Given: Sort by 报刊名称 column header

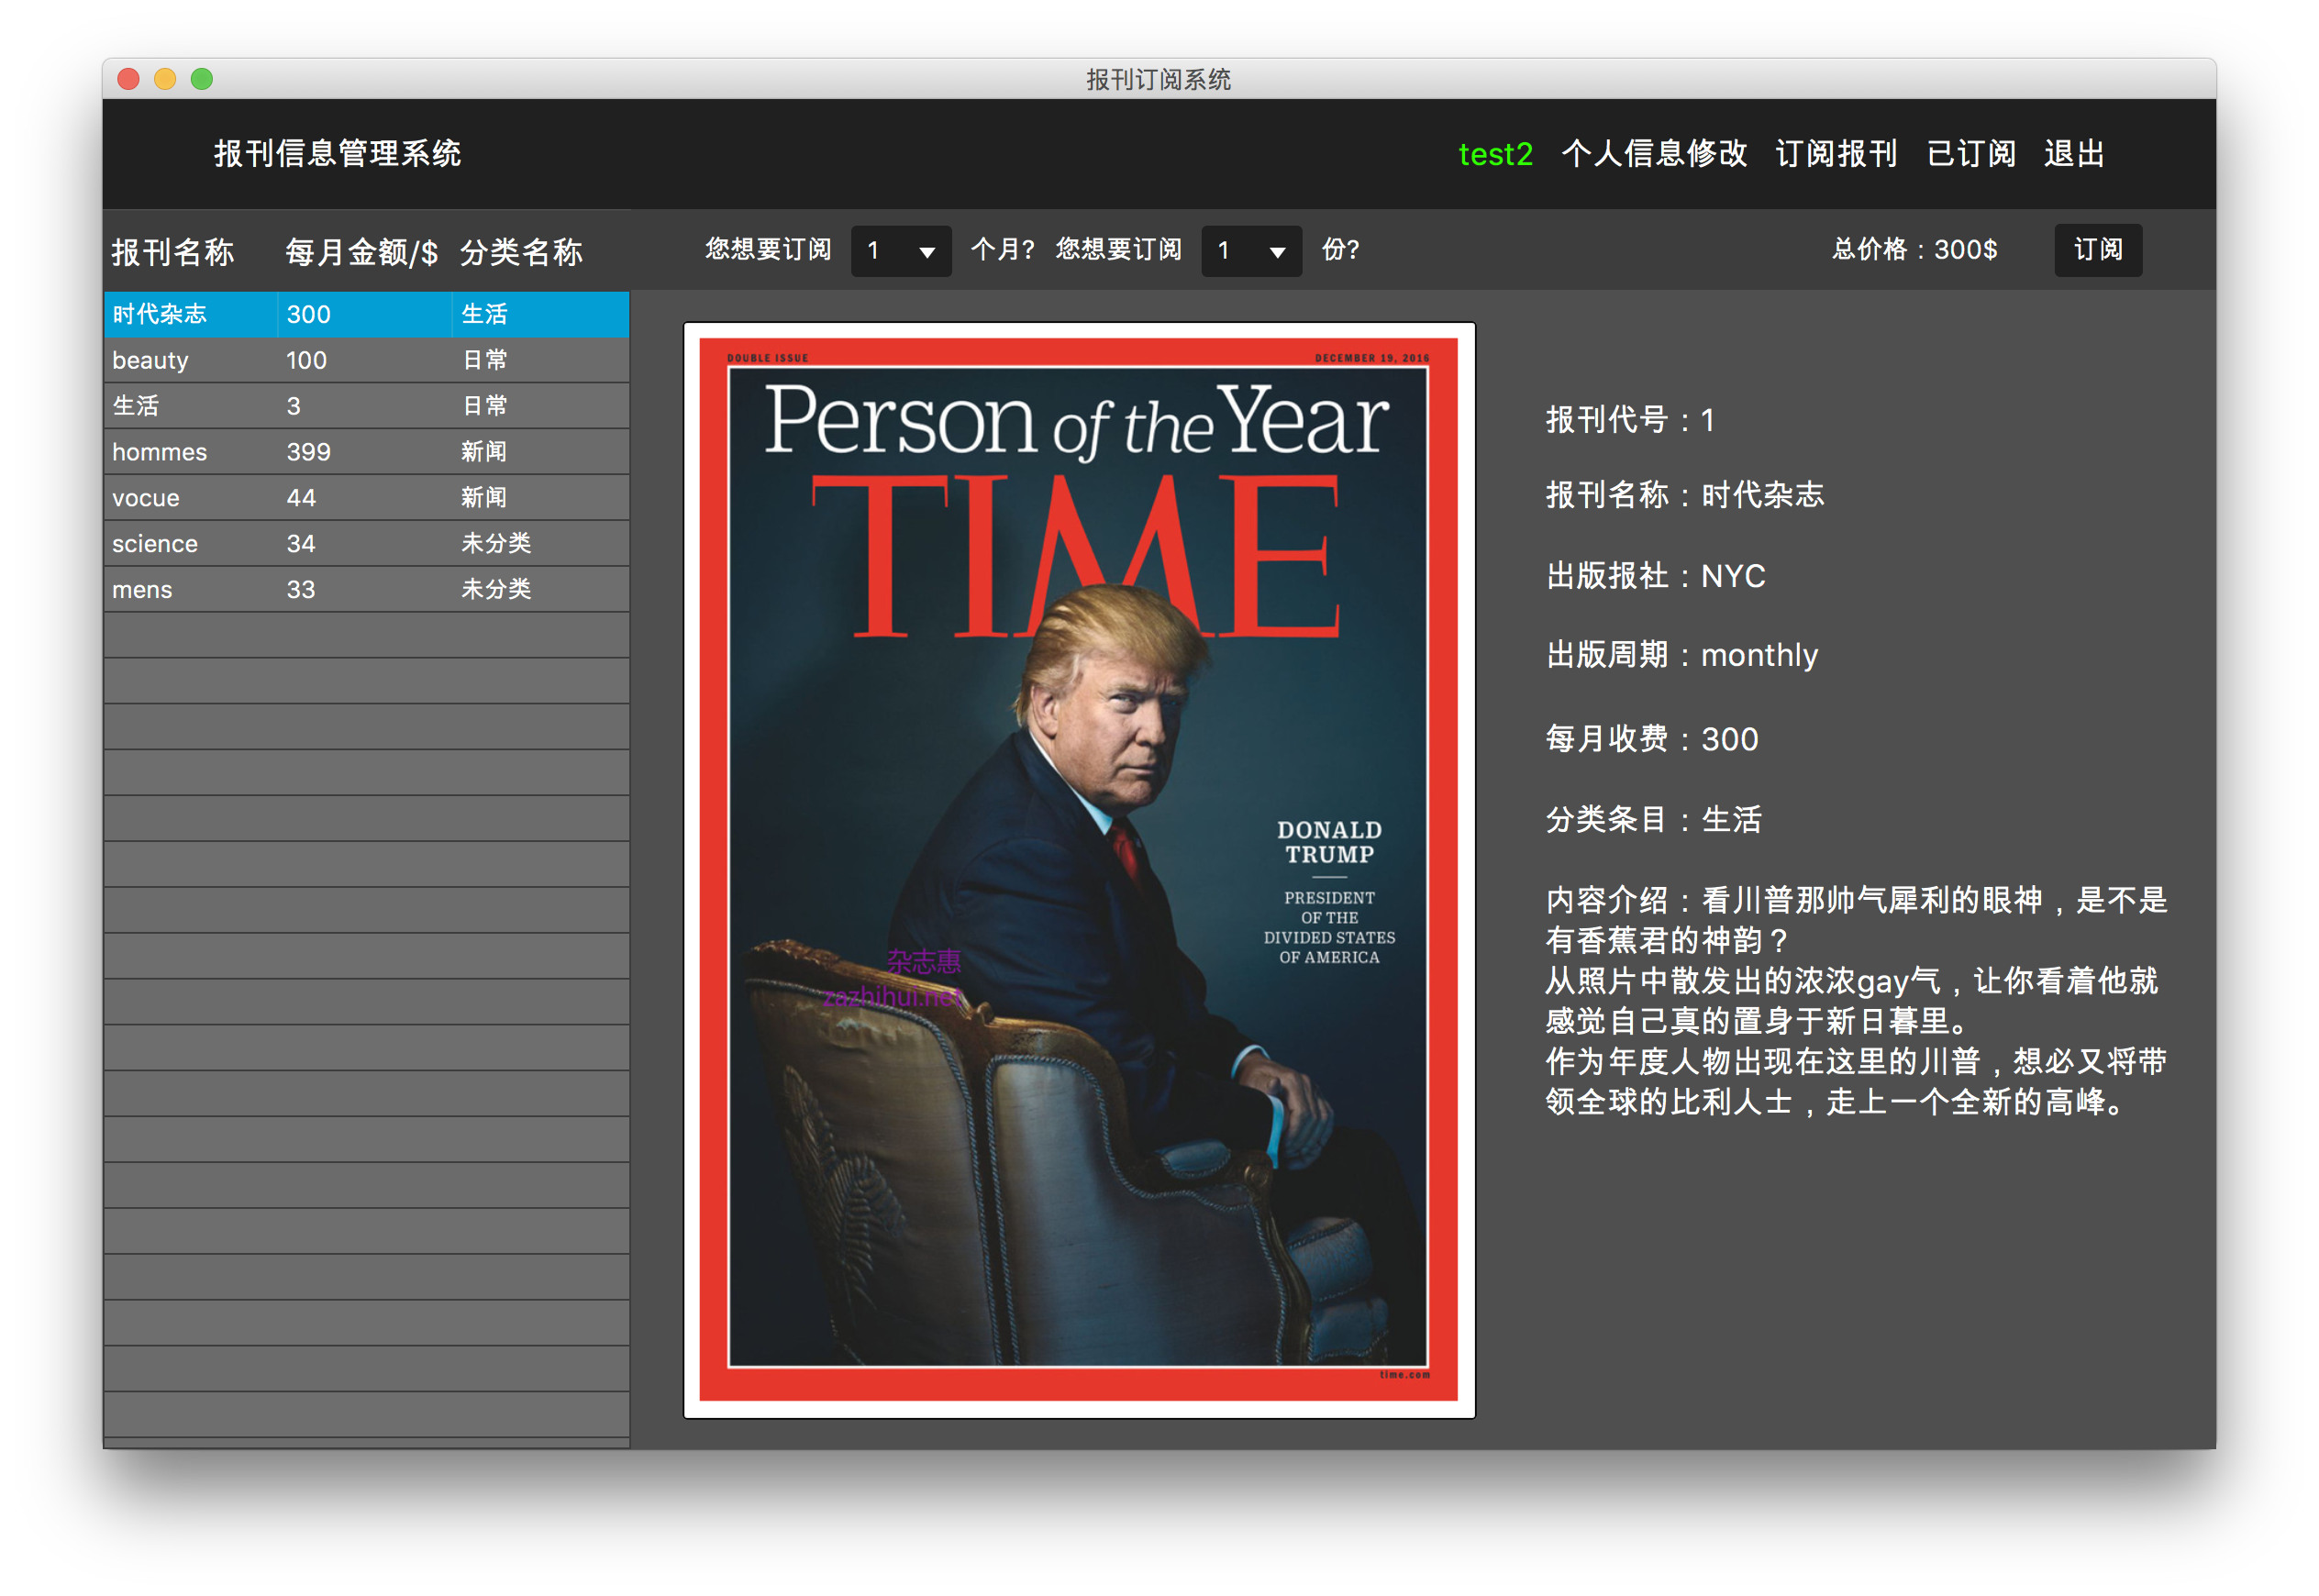Looking at the screenshot, I should (173, 252).
